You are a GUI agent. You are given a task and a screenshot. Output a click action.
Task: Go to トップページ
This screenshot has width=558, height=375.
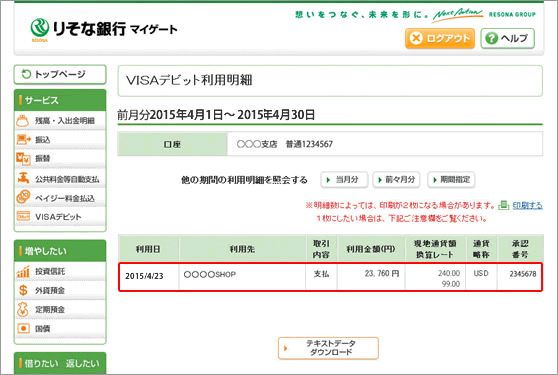pyautogui.click(x=60, y=74)
